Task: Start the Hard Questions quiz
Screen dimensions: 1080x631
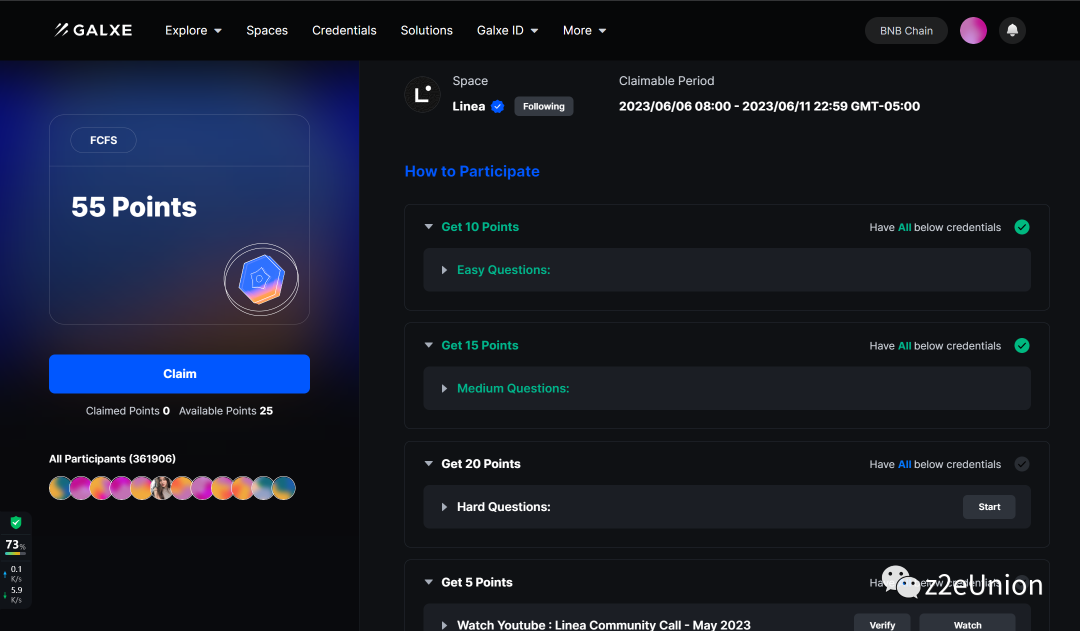Action: [988, 507]
